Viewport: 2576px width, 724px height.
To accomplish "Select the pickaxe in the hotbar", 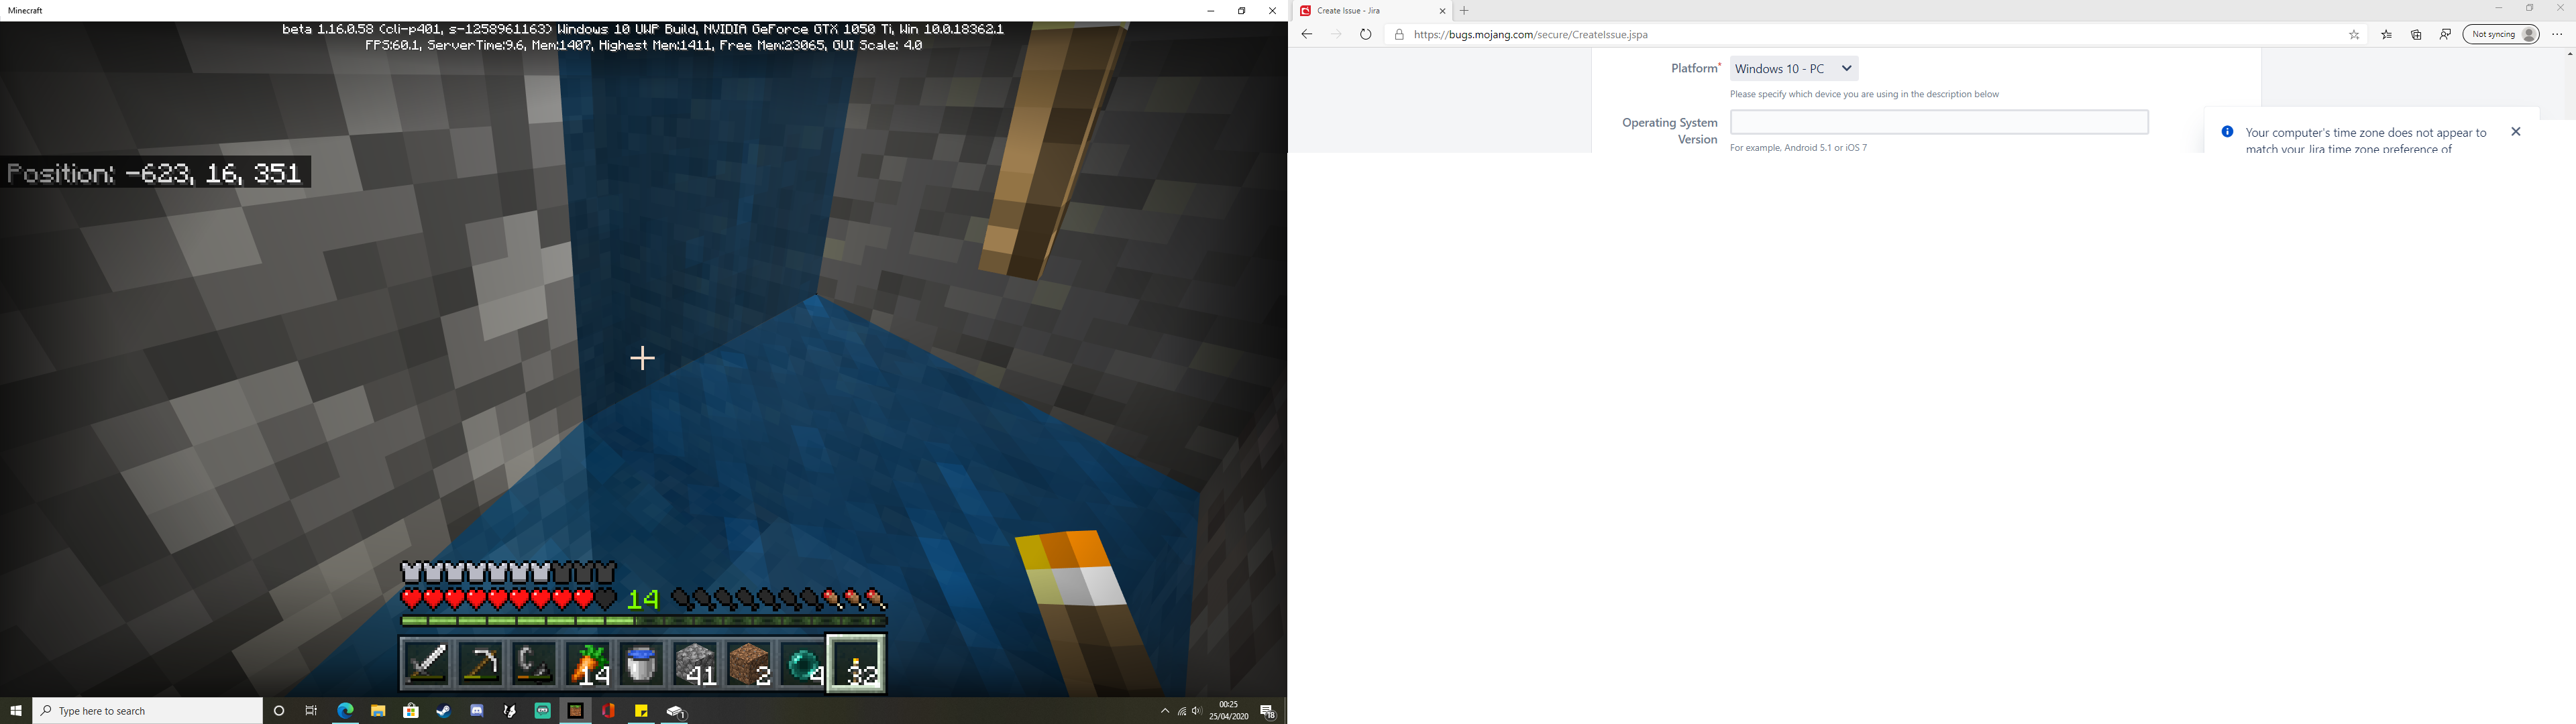I will coord(480,664).
